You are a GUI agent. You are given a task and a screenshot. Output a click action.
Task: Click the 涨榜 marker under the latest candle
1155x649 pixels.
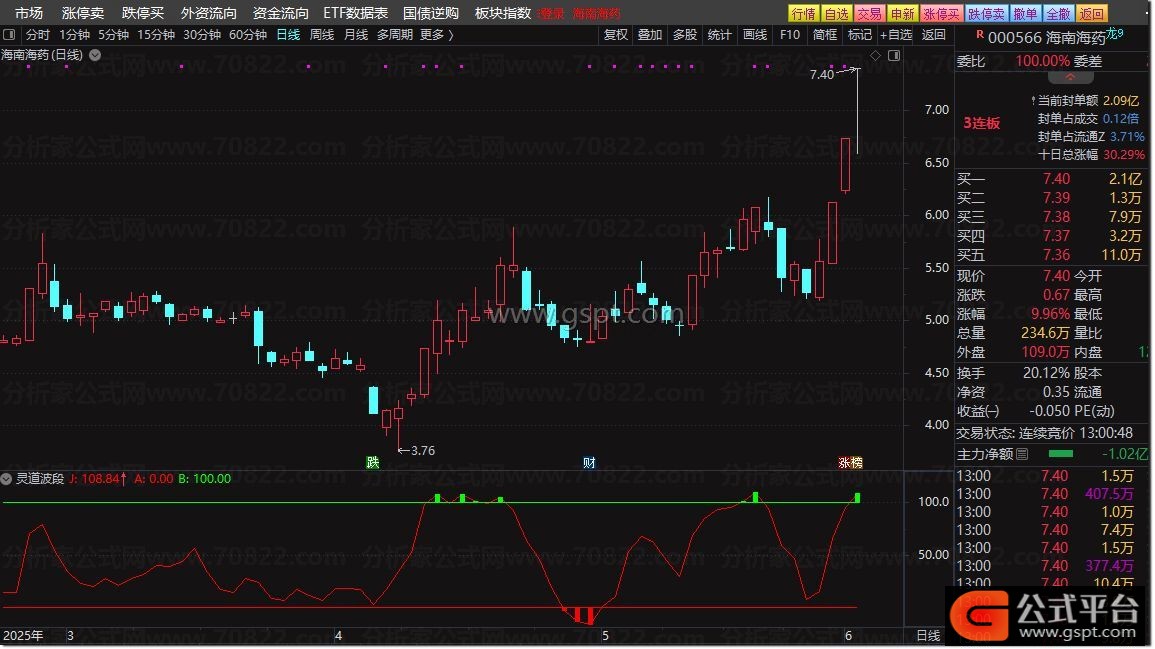(x=850, y=463)
